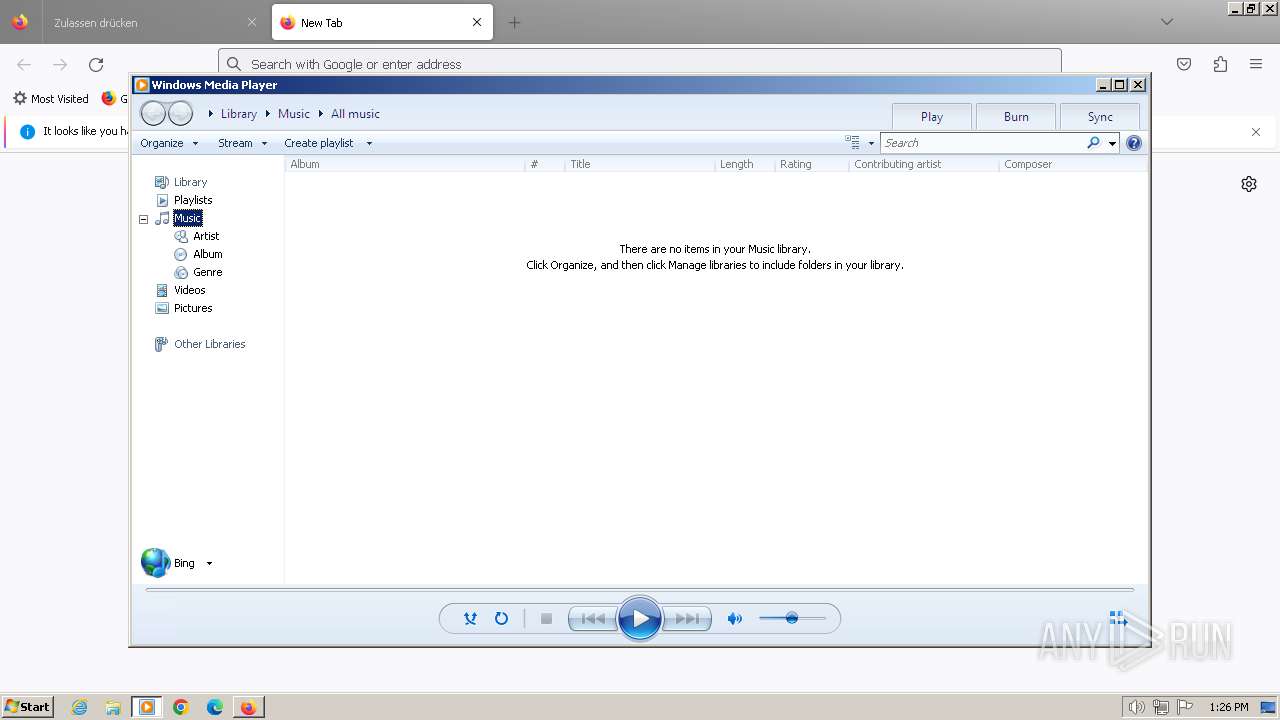Open the Play tab
1280x720 pixels.
932,116
